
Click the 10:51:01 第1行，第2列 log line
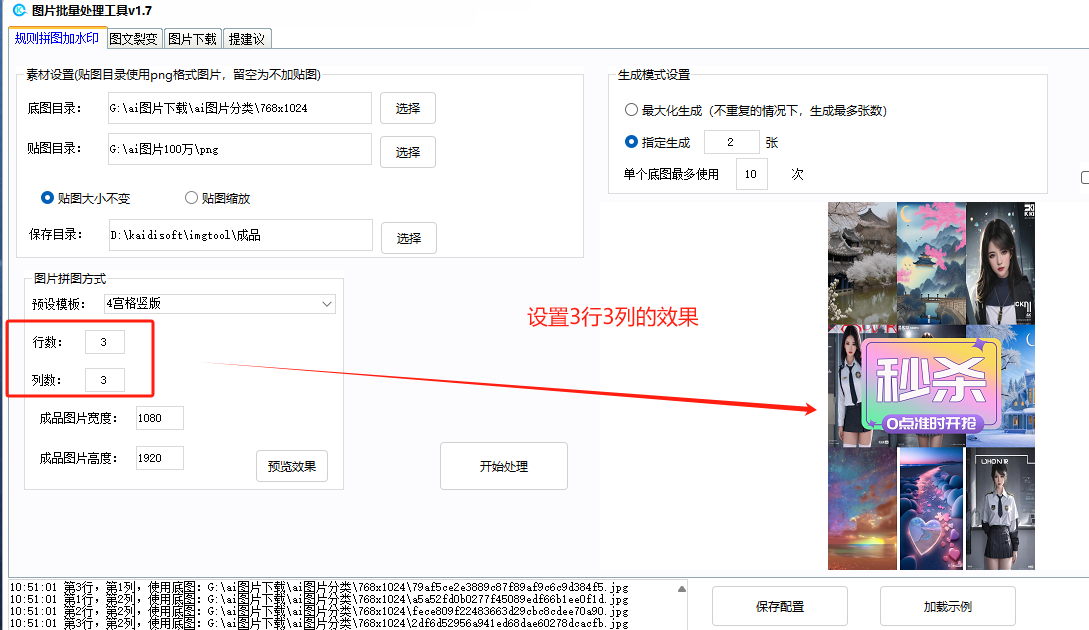pos(319,599)
